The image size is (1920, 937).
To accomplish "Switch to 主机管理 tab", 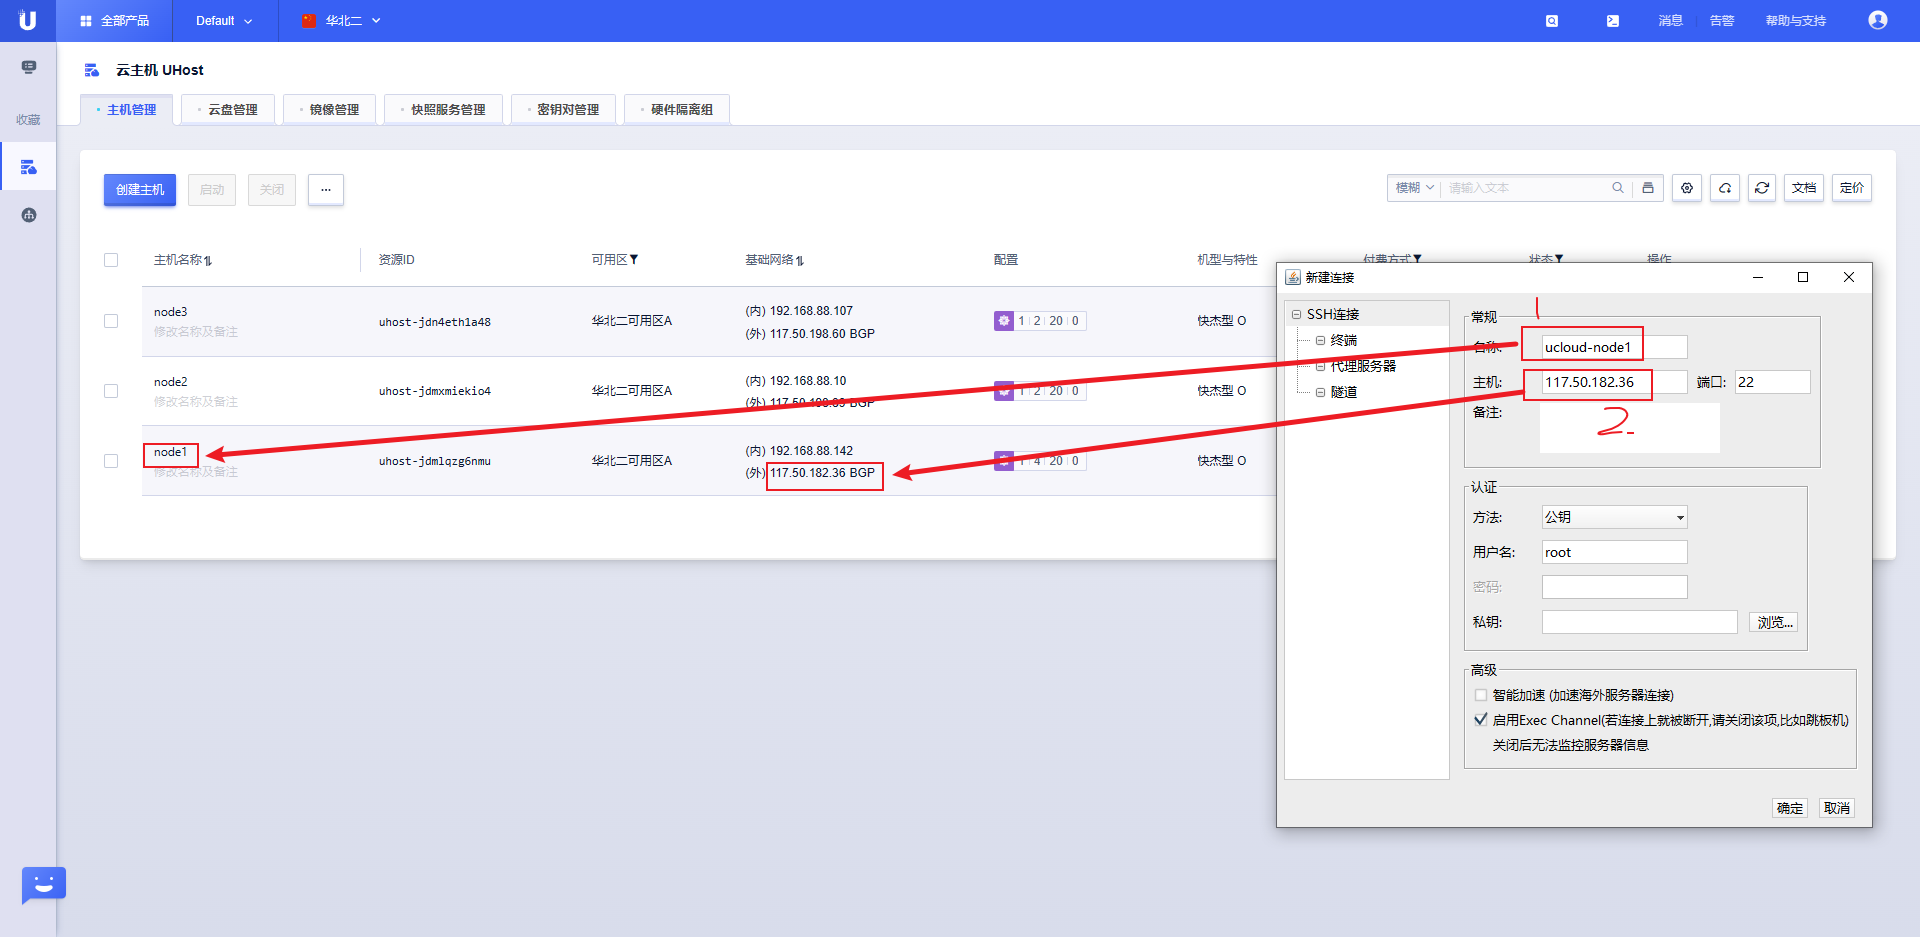I will pos(127,110).
